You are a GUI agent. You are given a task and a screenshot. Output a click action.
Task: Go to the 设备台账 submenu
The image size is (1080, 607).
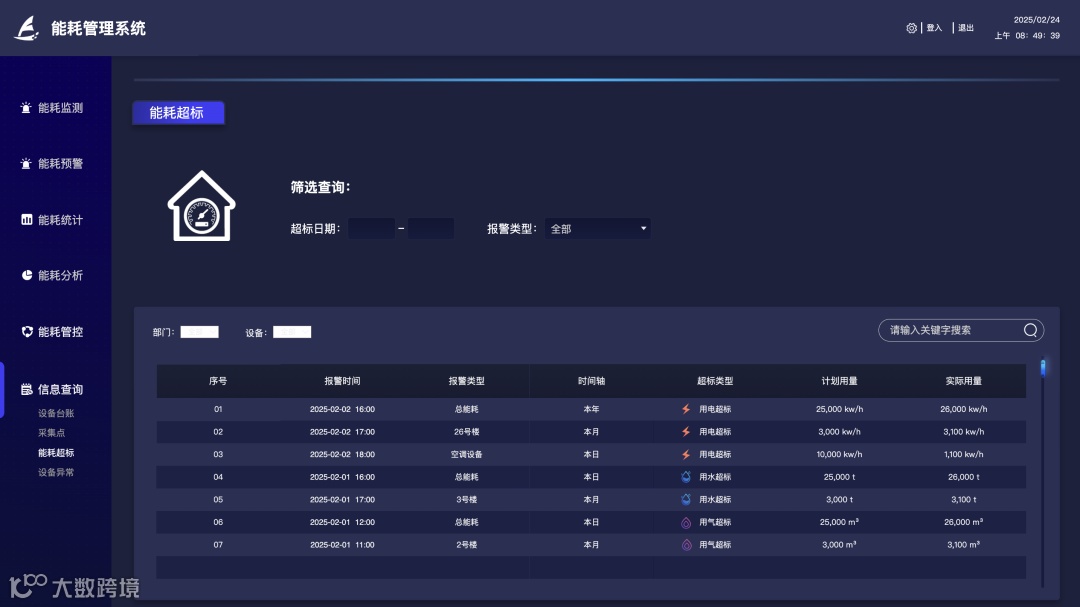click(x=56, y=413)
